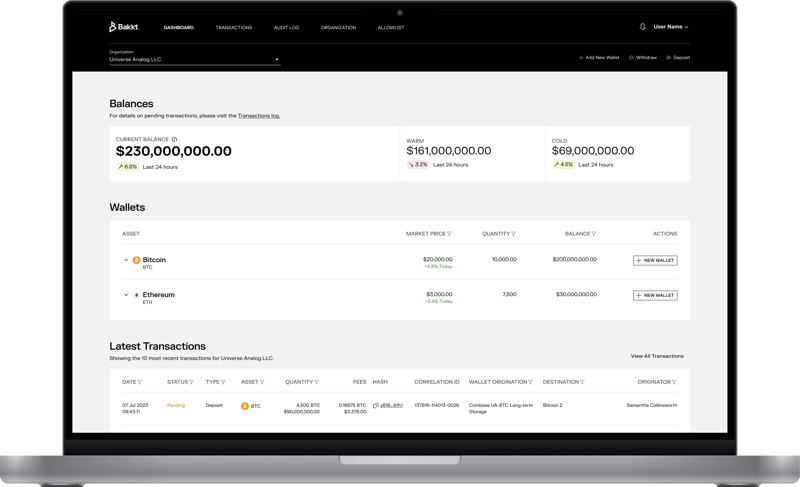This screenshot has height=487, width=800.
Task: Filter transactions by Asset
Action: point(262,382)
